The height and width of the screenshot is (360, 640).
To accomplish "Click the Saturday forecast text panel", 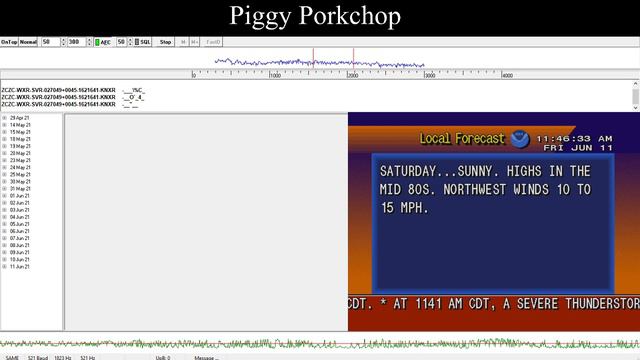I will [493, 223].
